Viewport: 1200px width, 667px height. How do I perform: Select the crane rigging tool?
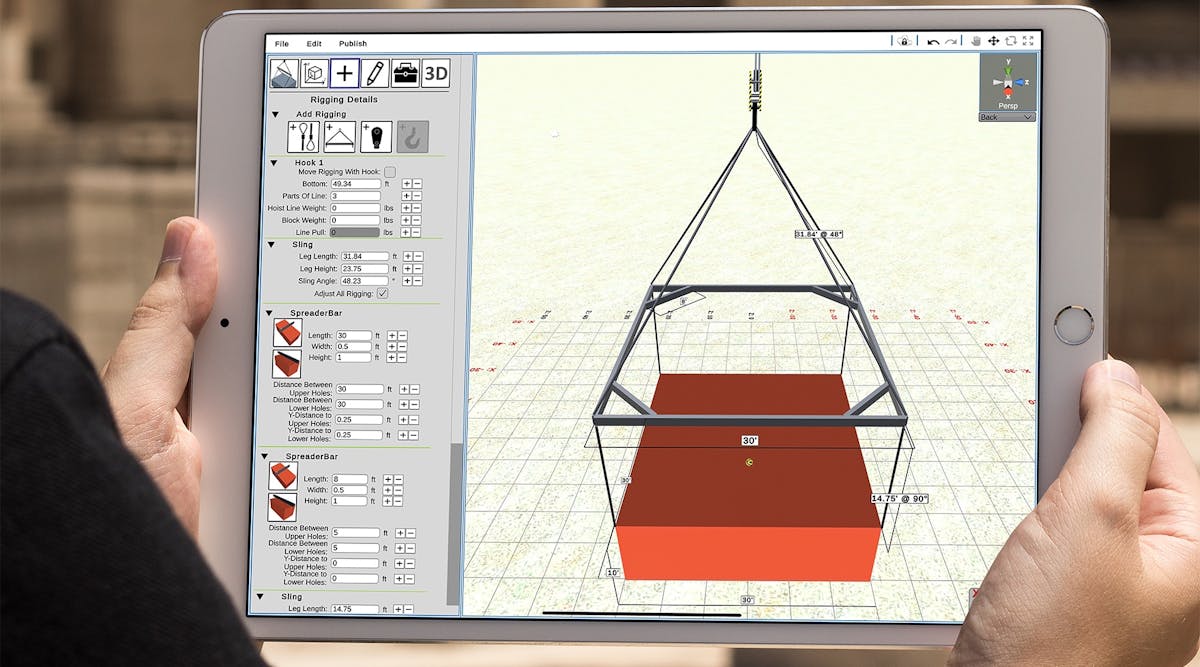[x=282, y=73]
